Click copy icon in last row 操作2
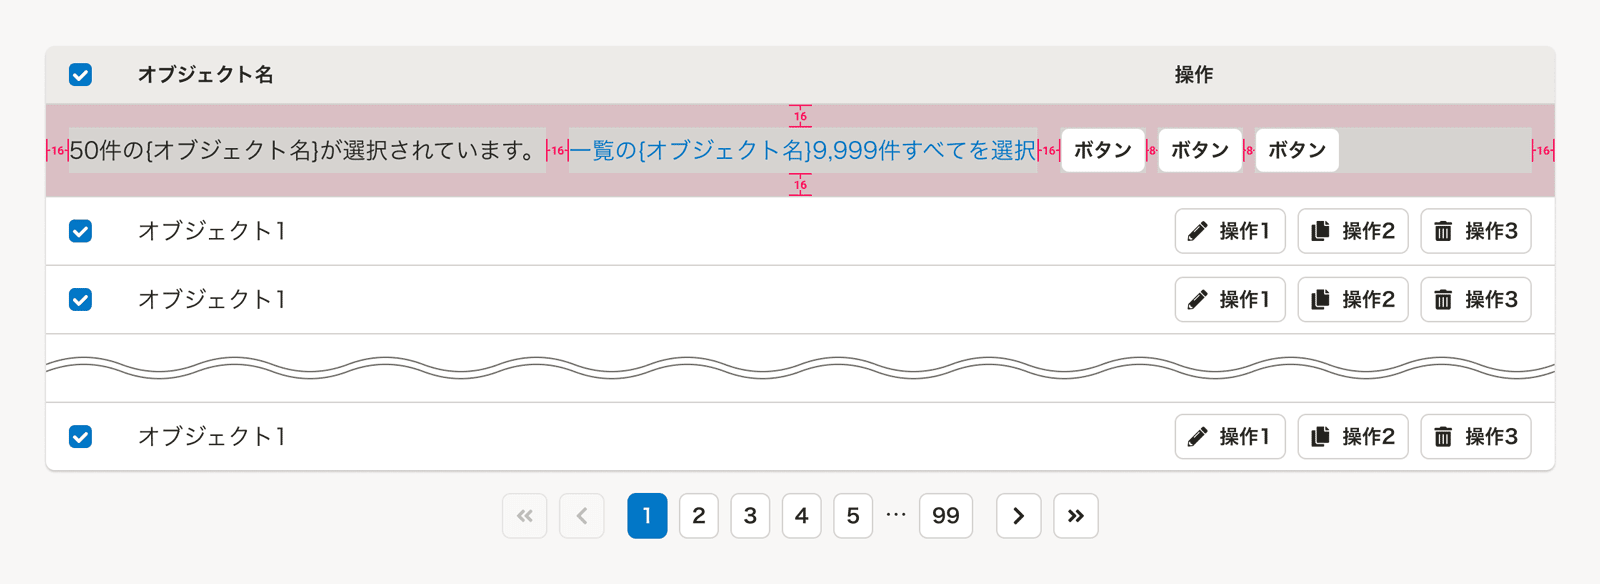Viewport: 1600px width, 584px height. click(x=1320, y=437)
